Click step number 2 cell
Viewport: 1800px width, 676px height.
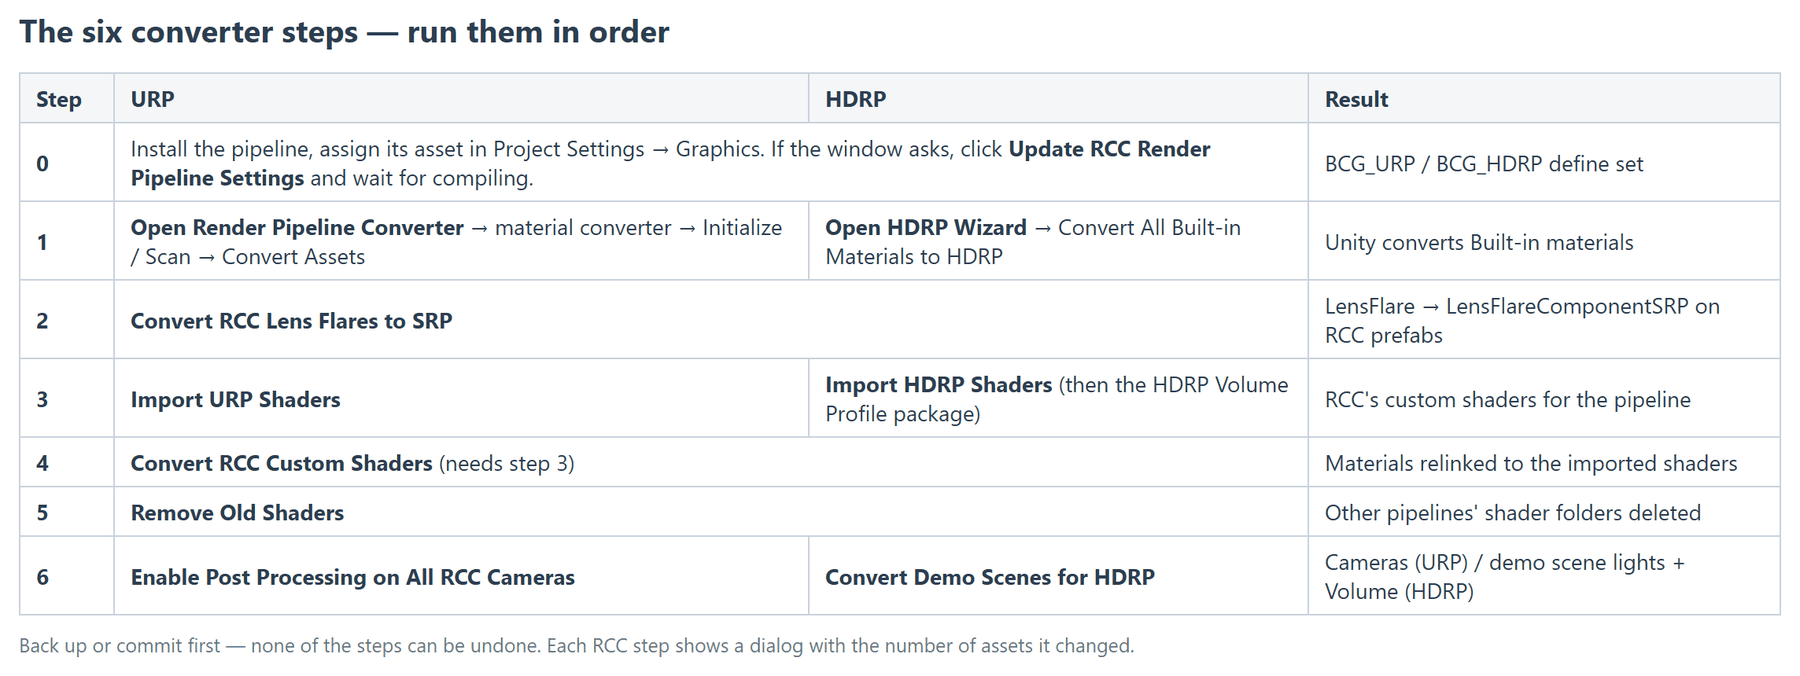coord(67,320)
